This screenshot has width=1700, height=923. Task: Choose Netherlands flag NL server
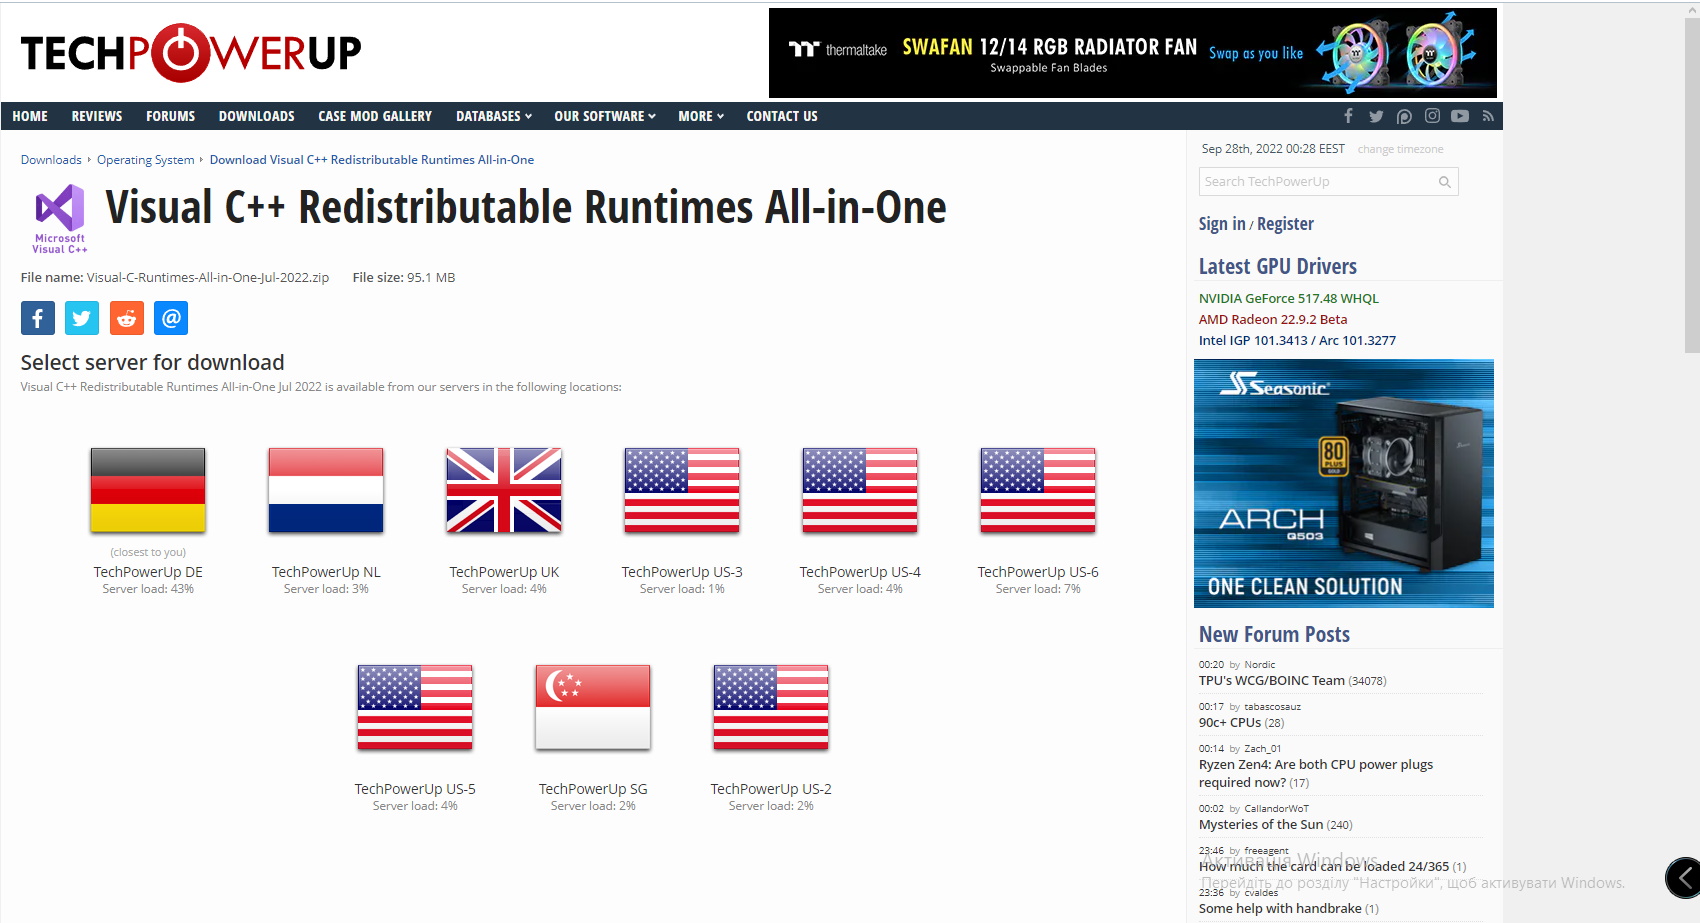point(326,490)
